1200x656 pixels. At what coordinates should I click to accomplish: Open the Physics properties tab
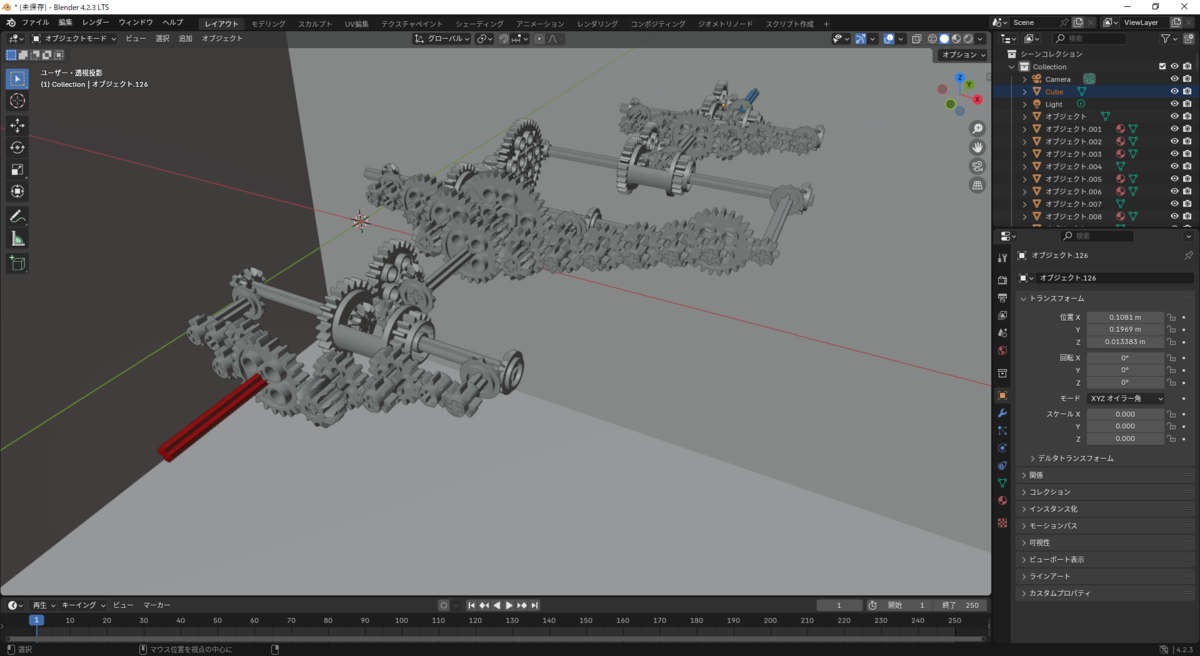[x=1002, y=448]
